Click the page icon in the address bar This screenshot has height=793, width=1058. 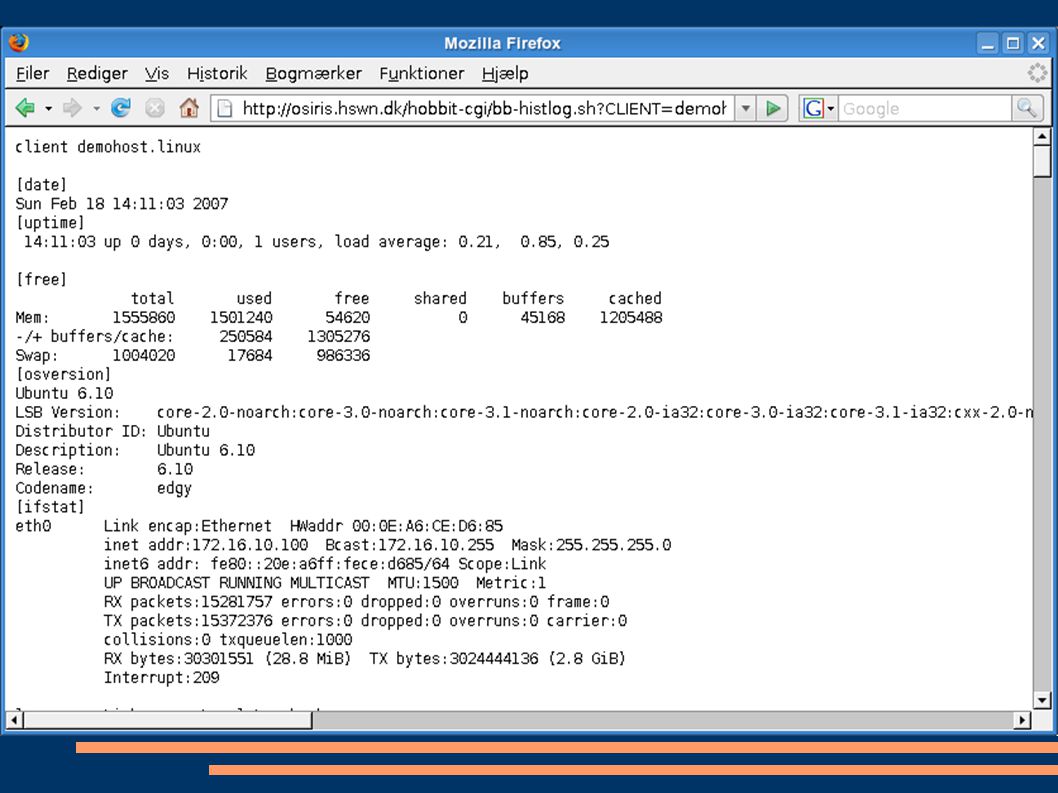pyautogui.click(x=225, y=109)
